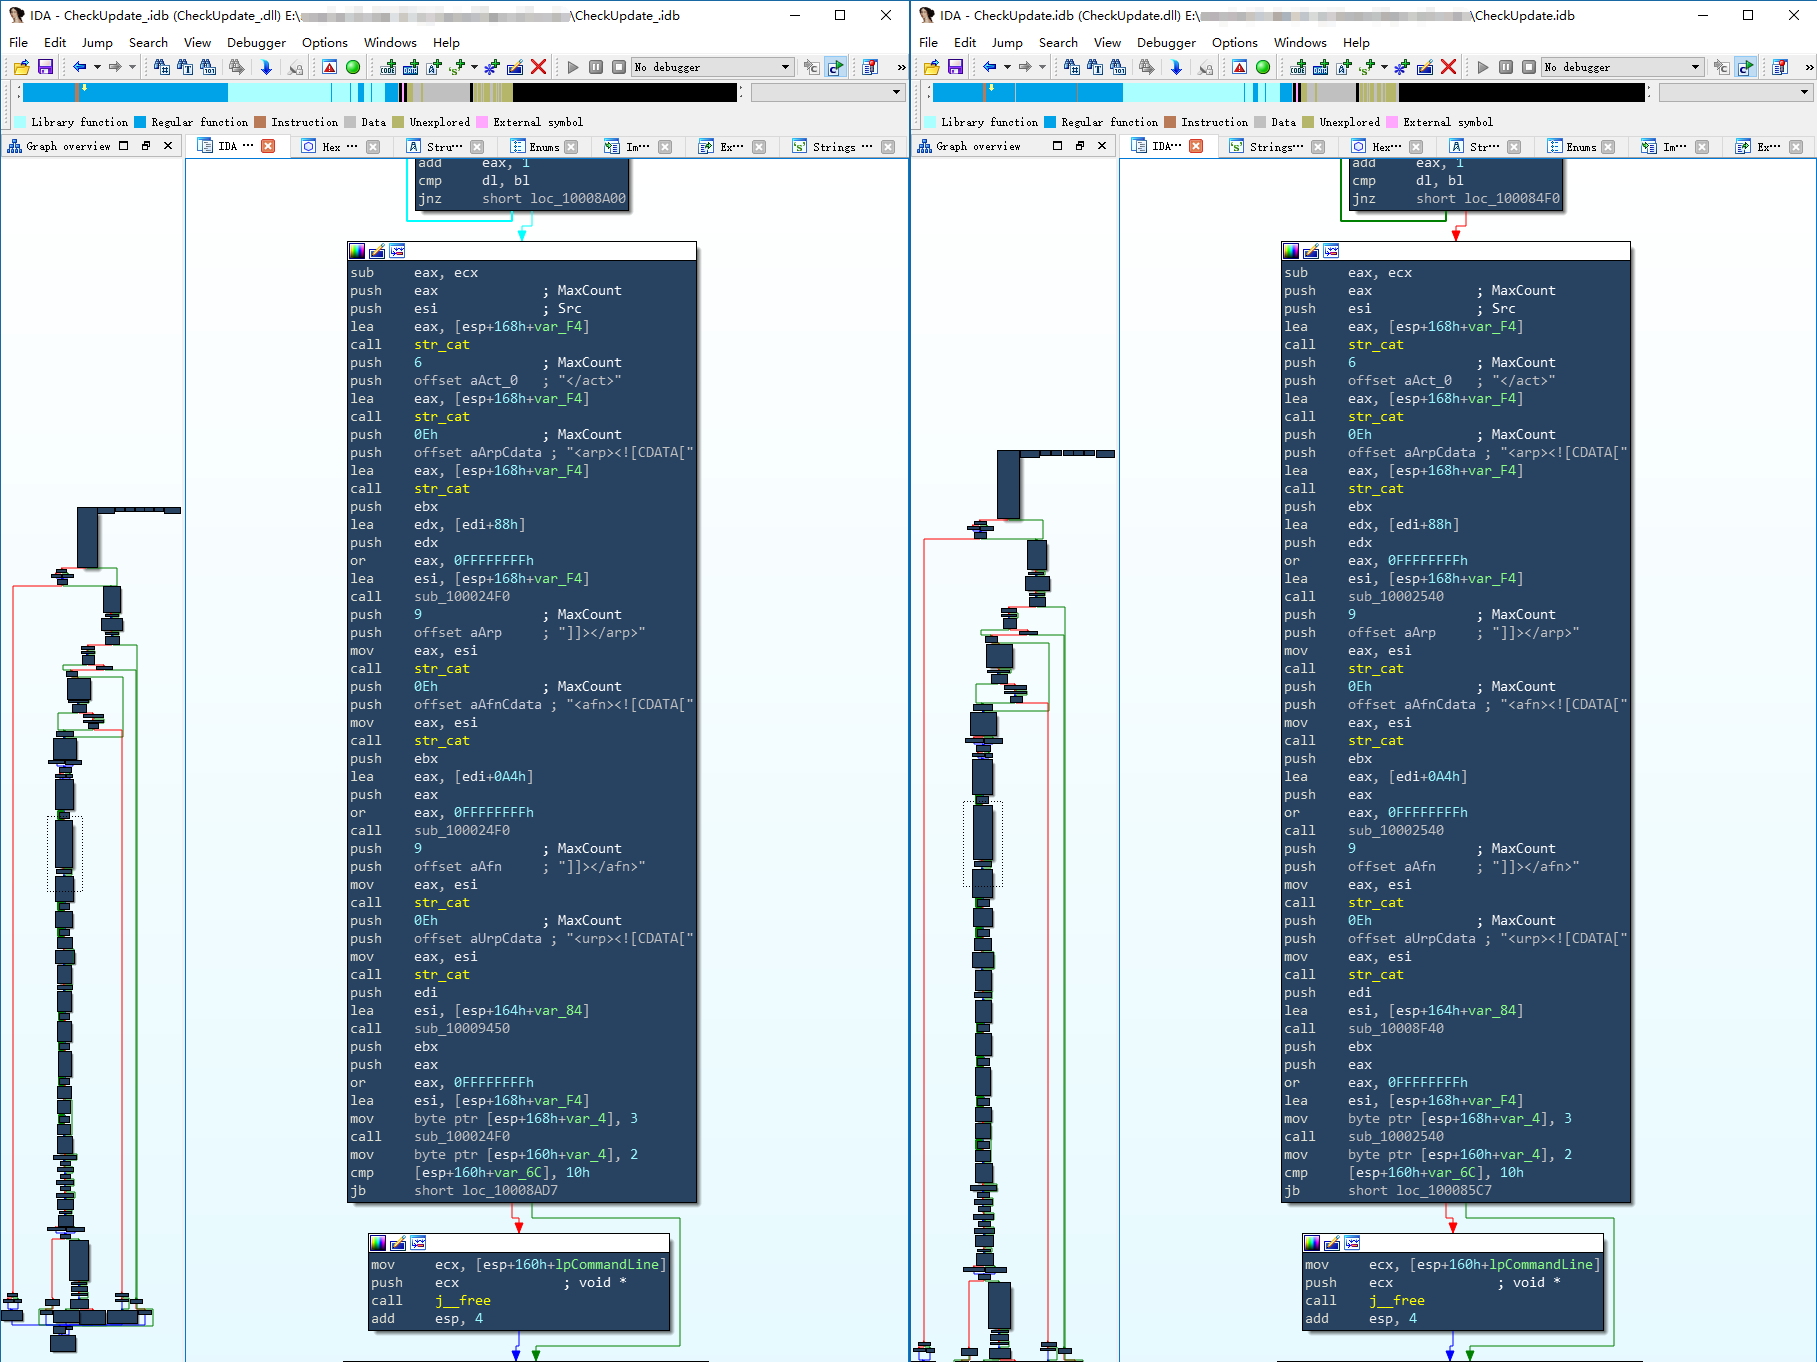The height and width of the screenshot is (1362, 1817).
Task: Open the empty navigation combo box, left window
Action: pos(827,92)
